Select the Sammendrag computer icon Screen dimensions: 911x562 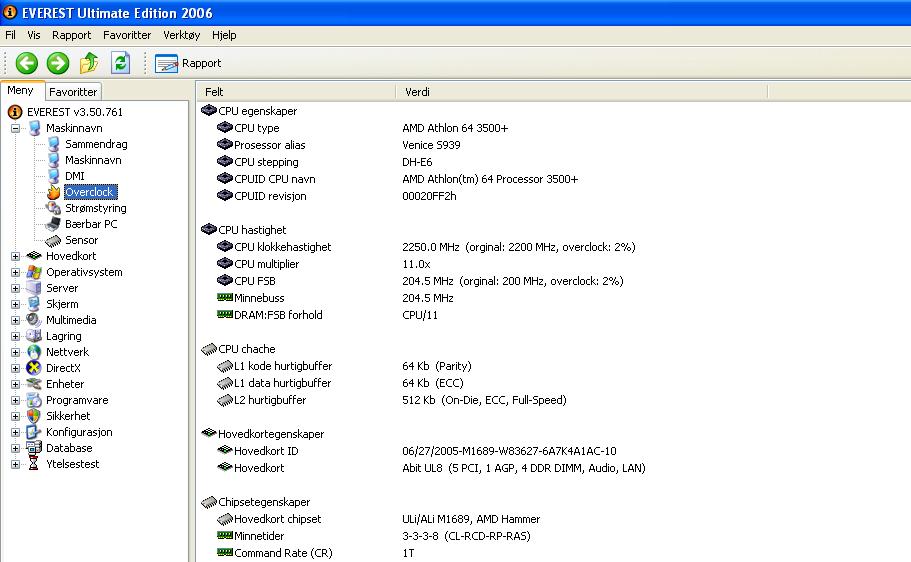tap(53, 144)
